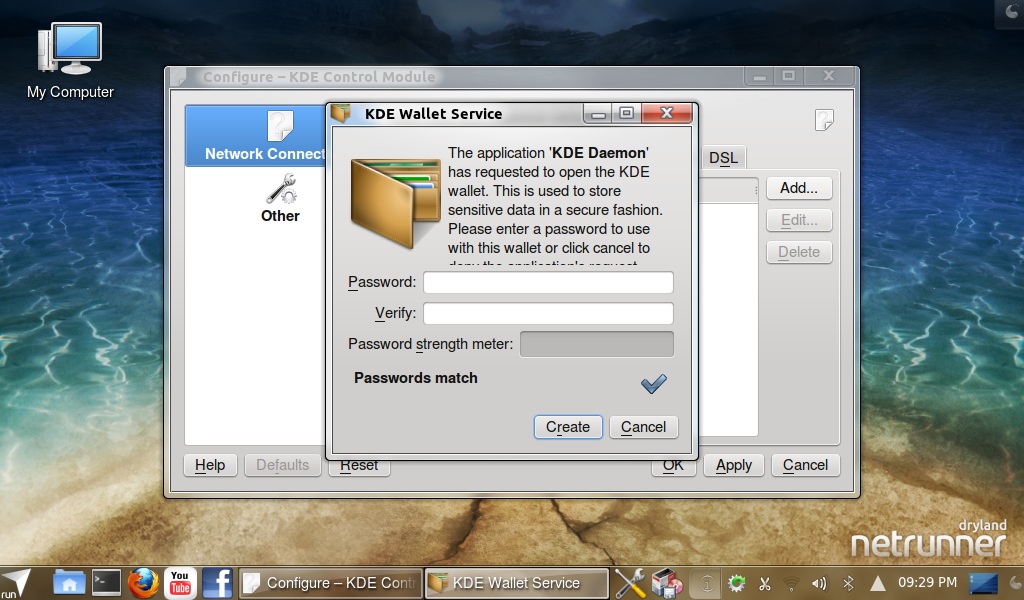Open the home folder from the taskbar

(69, 583)
